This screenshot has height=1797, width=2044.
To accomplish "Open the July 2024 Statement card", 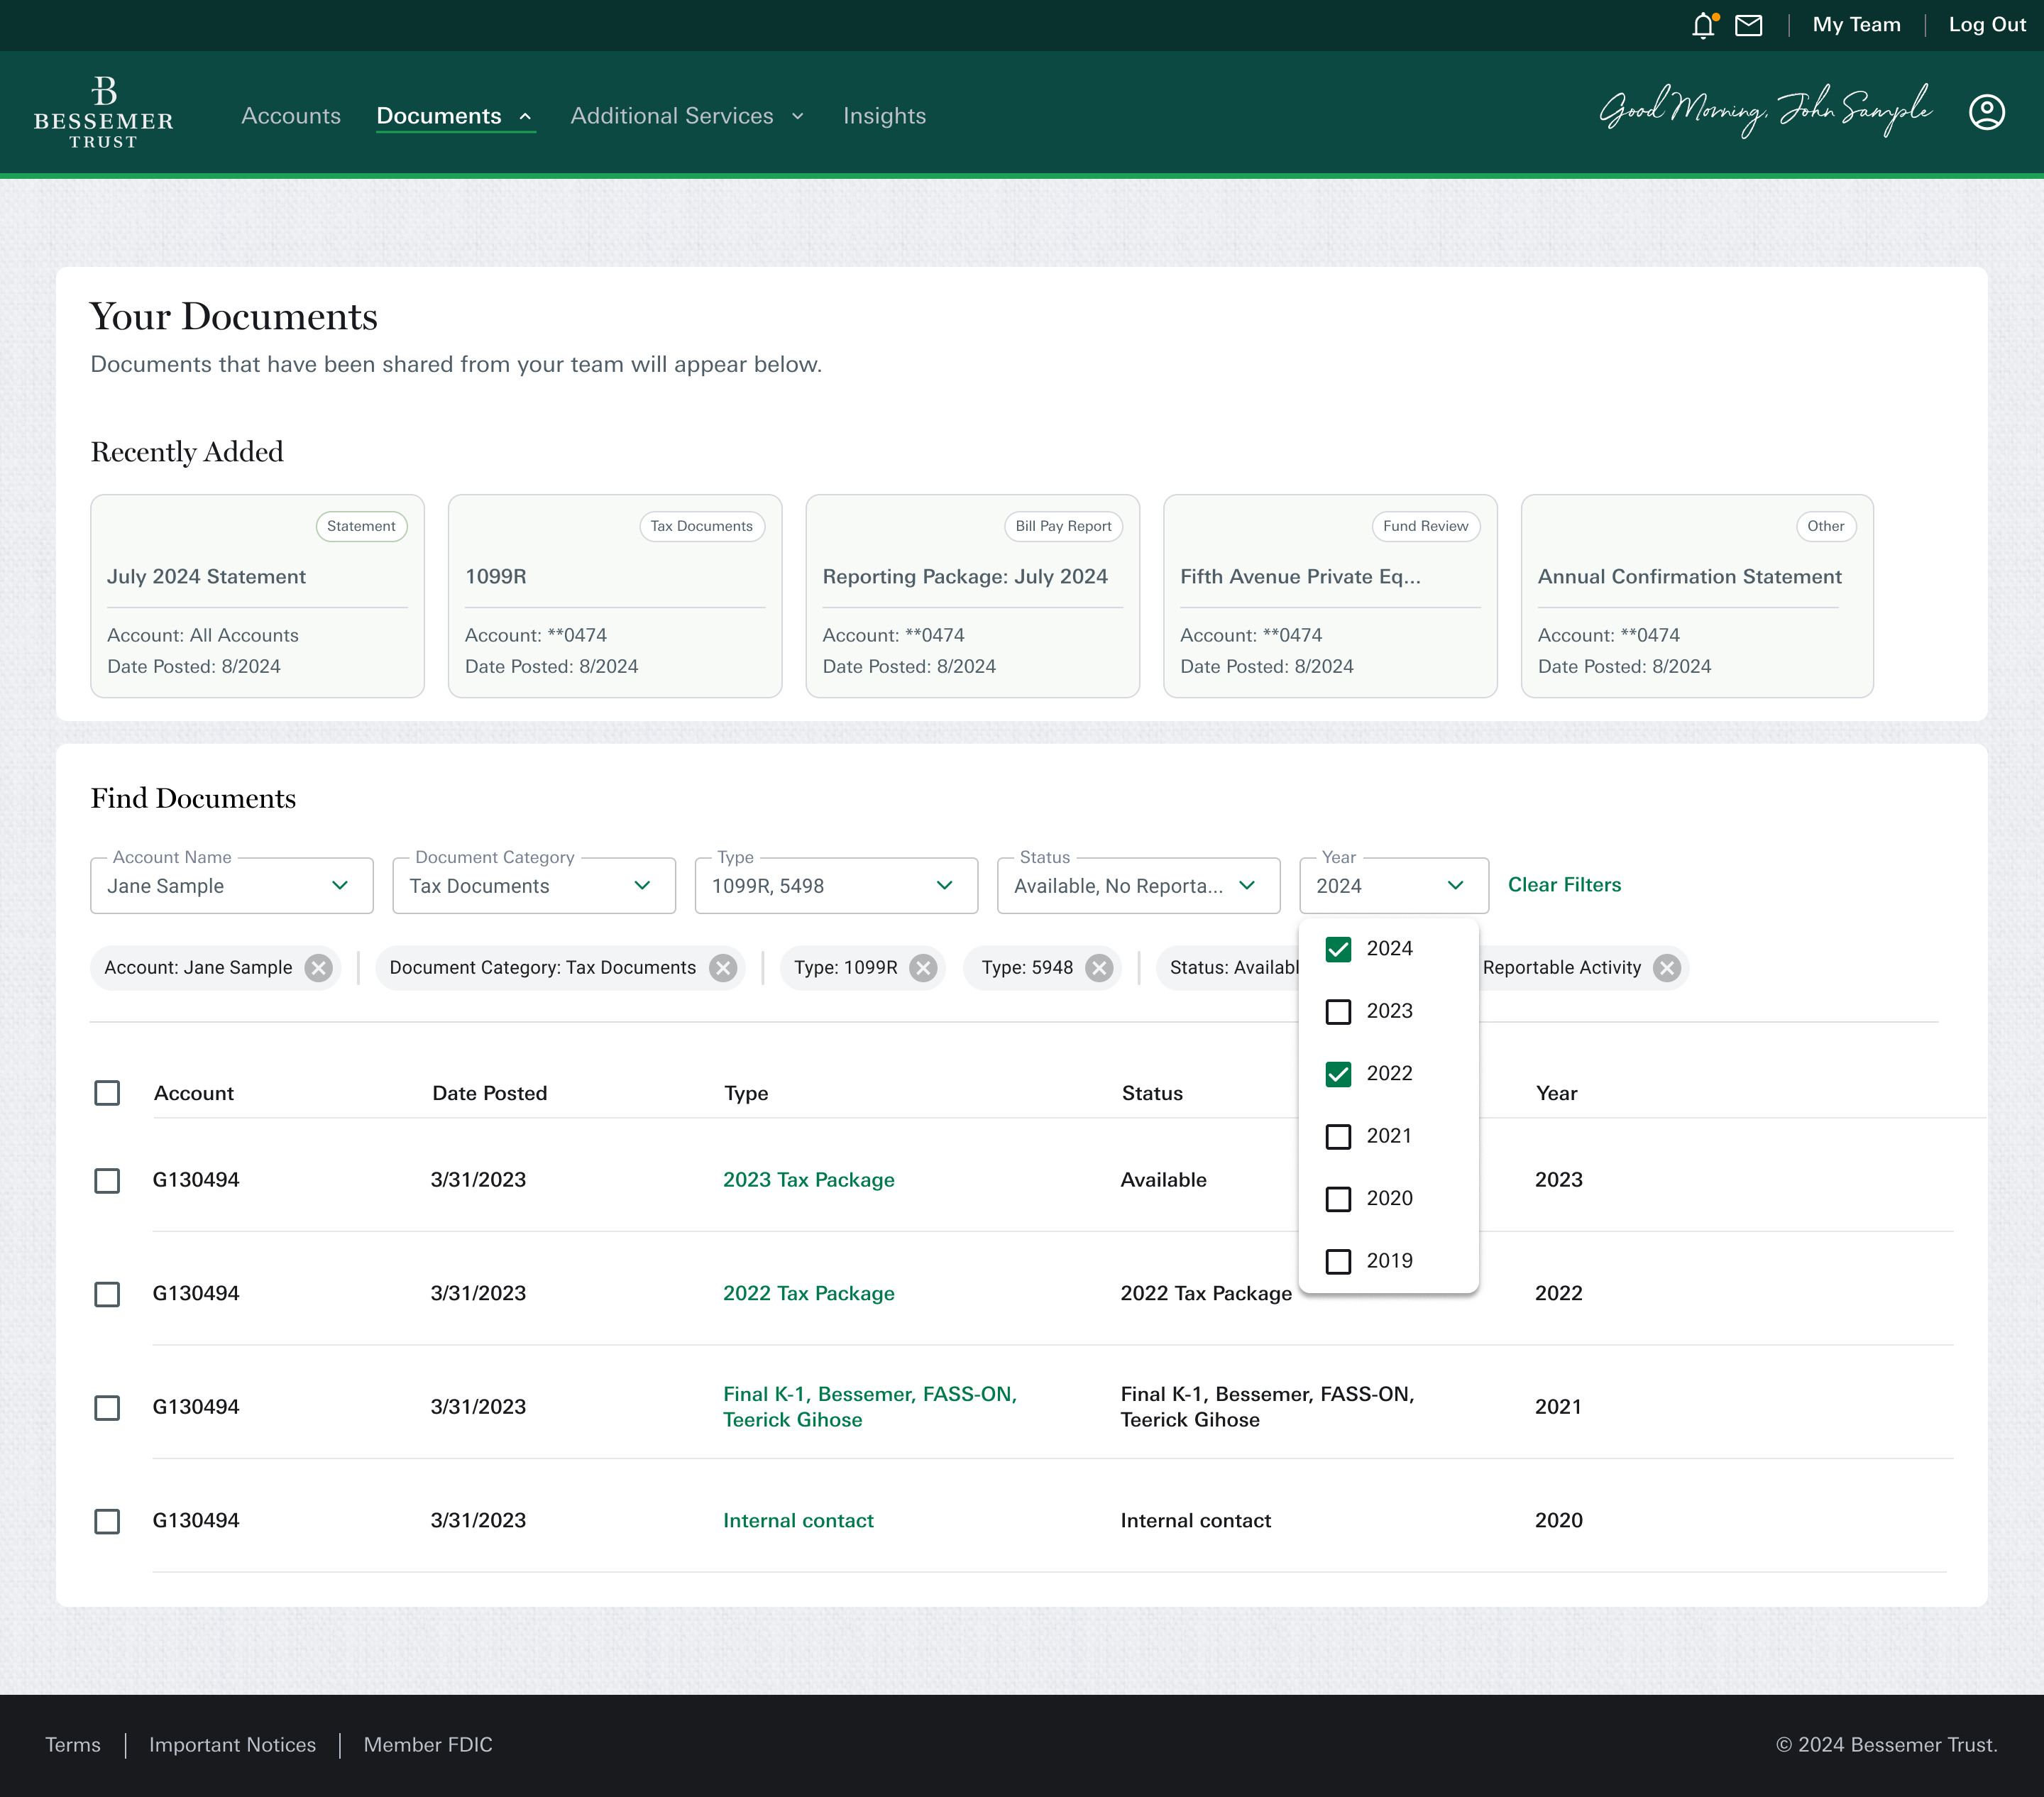I will pos(257,596).
